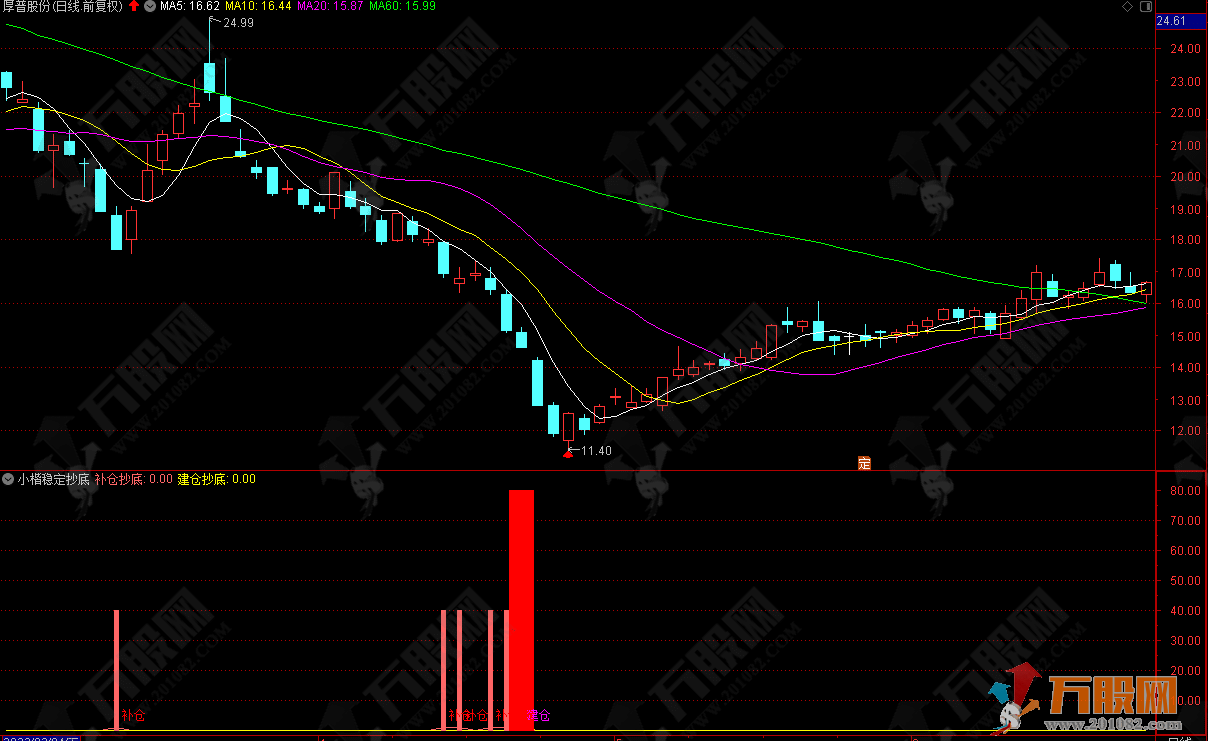
Task: Toggle the side panel icon at top right
Action: [x=1145, y=6]
